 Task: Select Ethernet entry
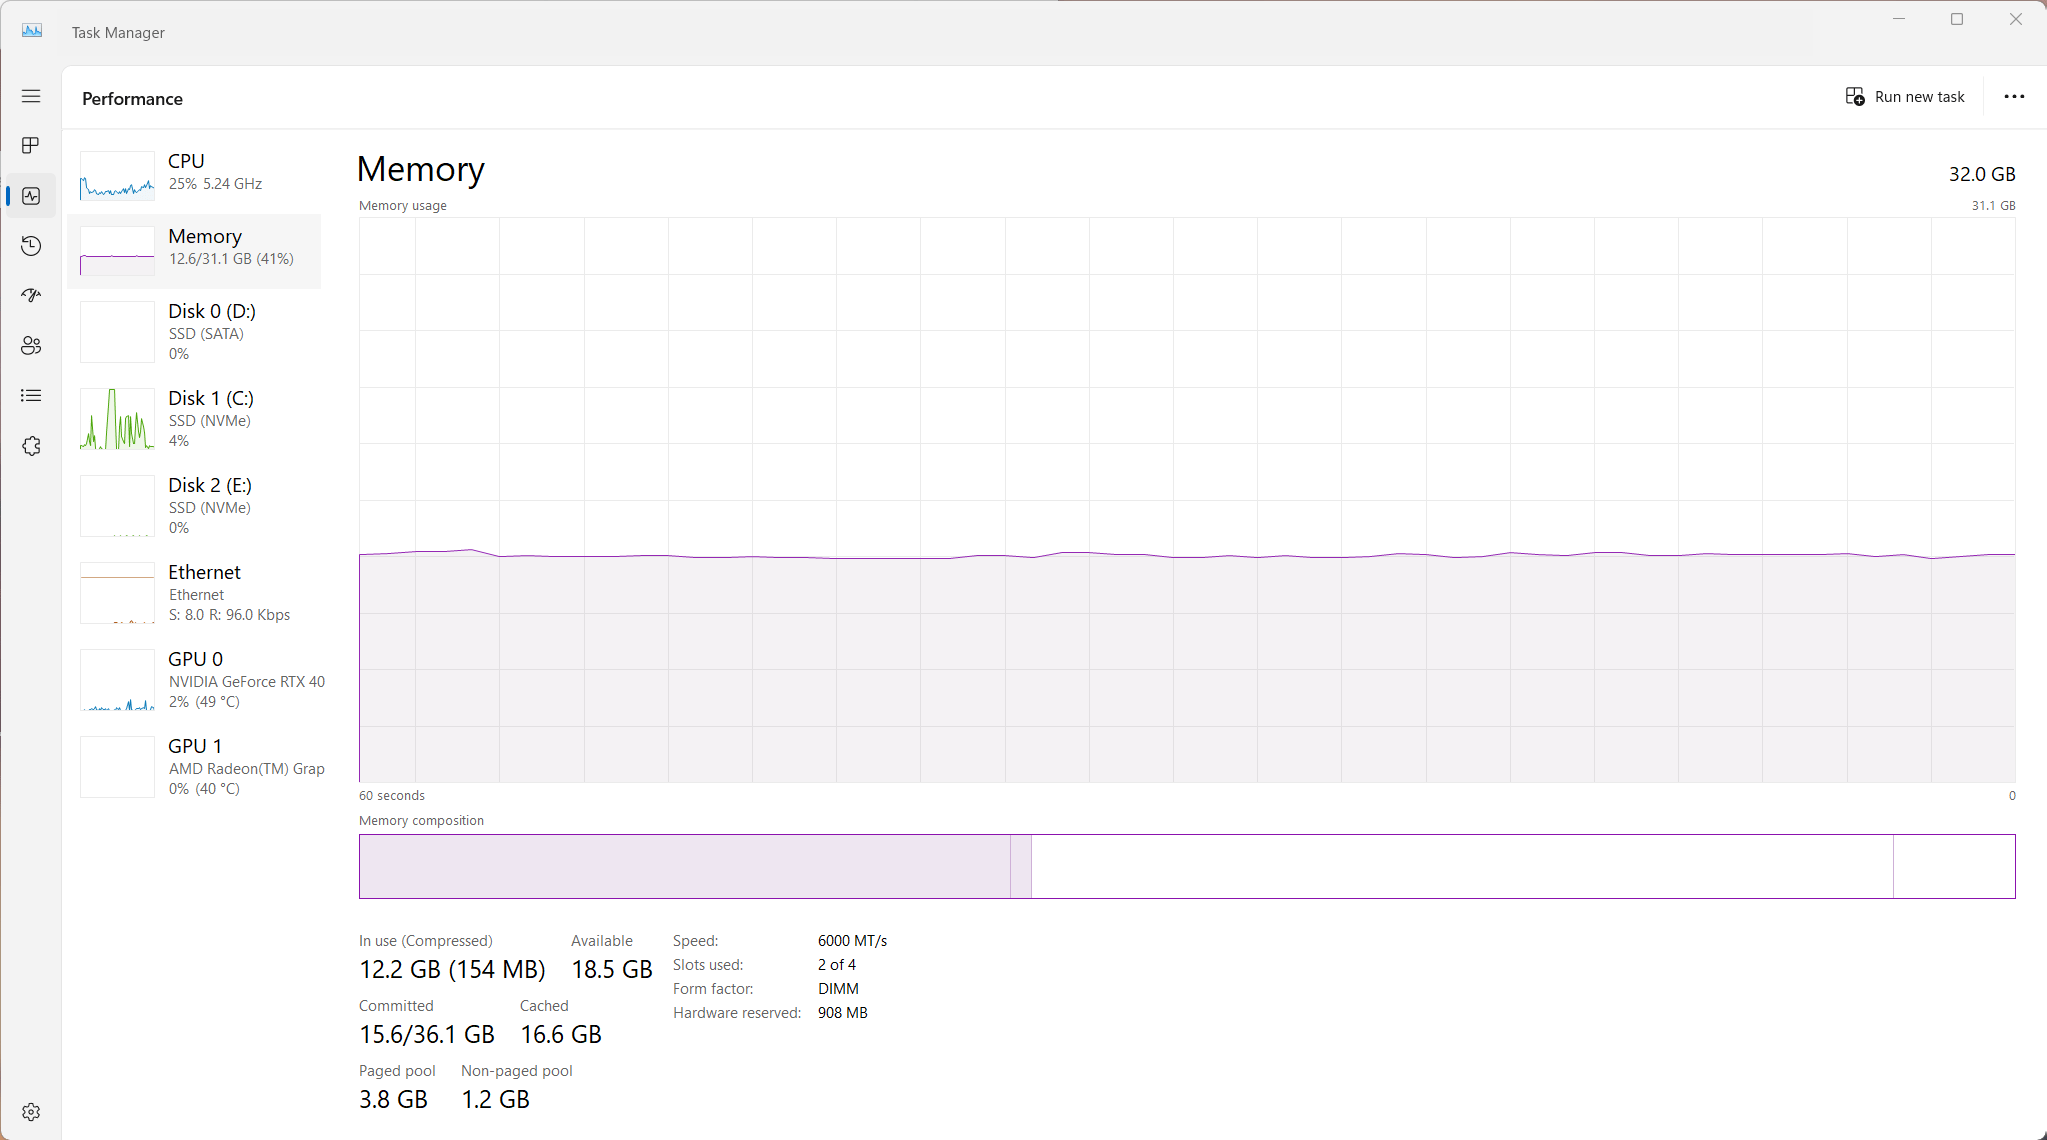[194, 593]
